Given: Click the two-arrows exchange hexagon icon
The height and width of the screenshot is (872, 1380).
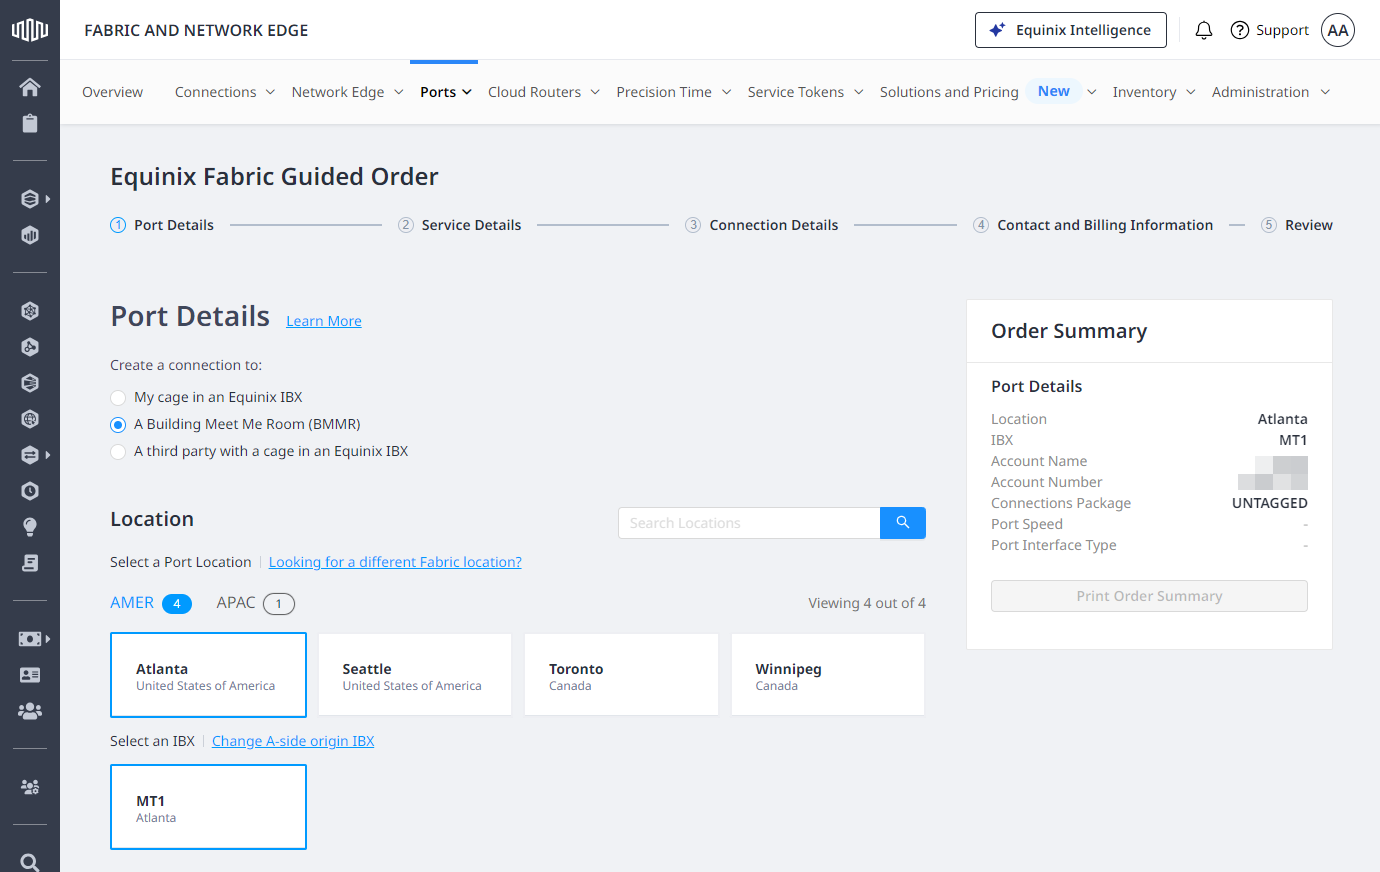Looking at the screenshot, I should (x=30, y=455).
